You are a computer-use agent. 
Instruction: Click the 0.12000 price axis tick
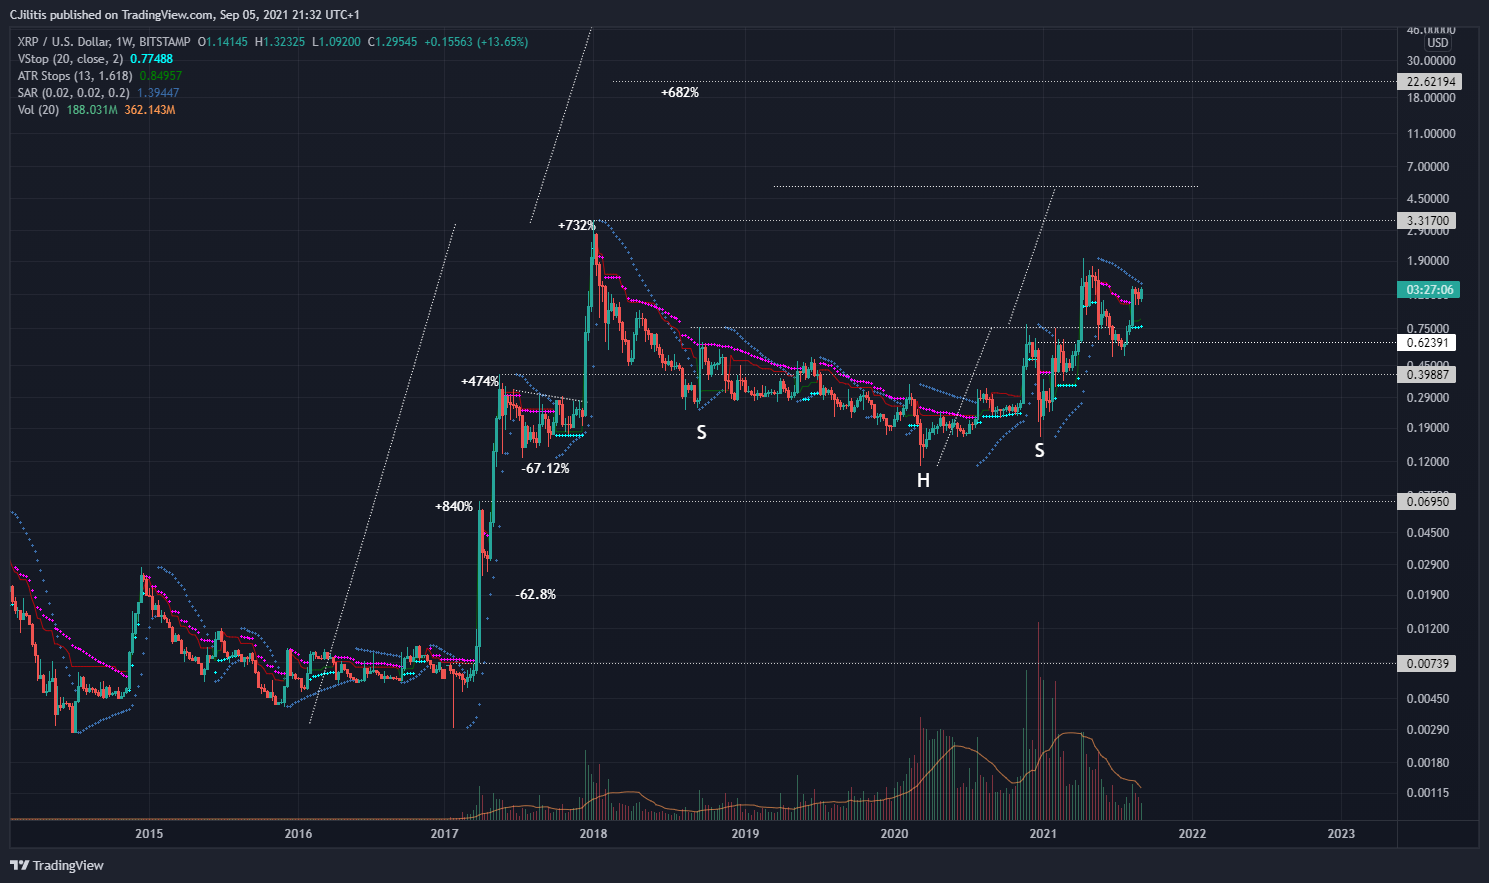click(x=1428, y=462)
